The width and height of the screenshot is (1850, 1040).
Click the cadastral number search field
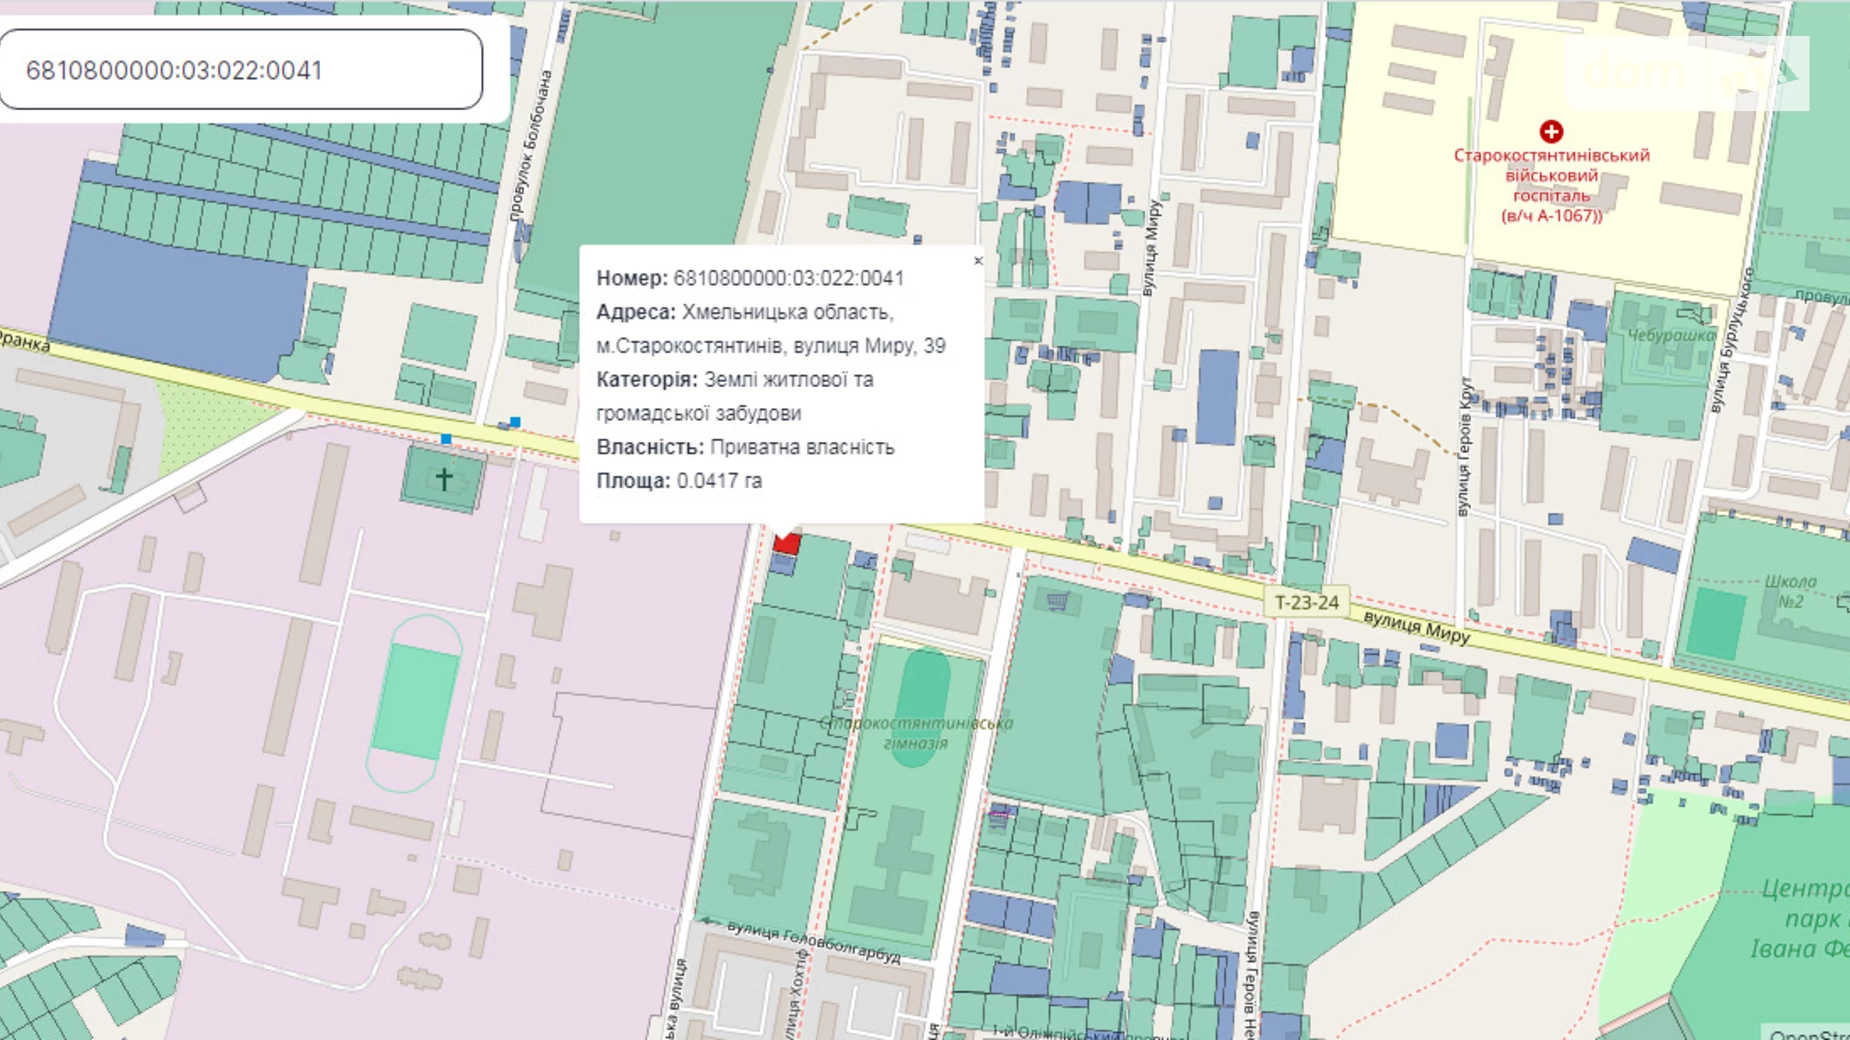click(x=240, y=70)
